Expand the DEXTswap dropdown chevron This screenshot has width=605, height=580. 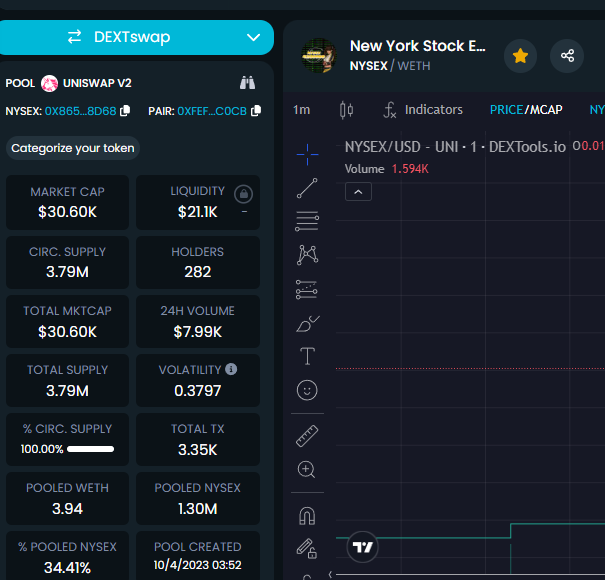point(253,37)
